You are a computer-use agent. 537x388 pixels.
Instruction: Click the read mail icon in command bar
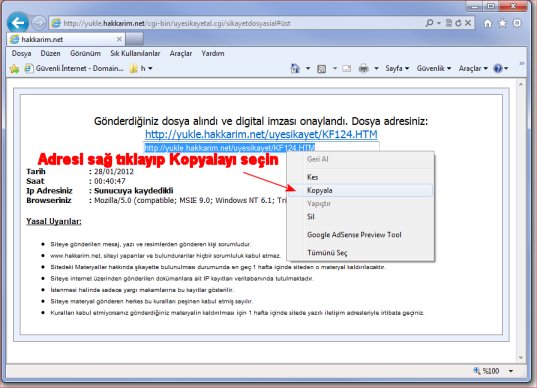(347, 69)
